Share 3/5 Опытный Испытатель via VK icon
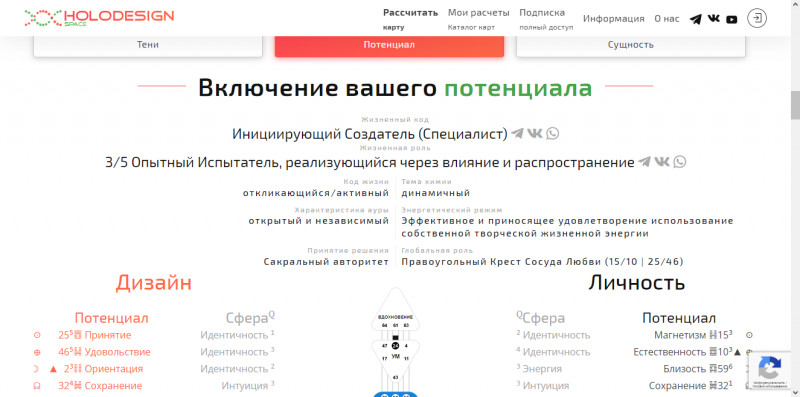800x397 pixels. pos(662,162)
